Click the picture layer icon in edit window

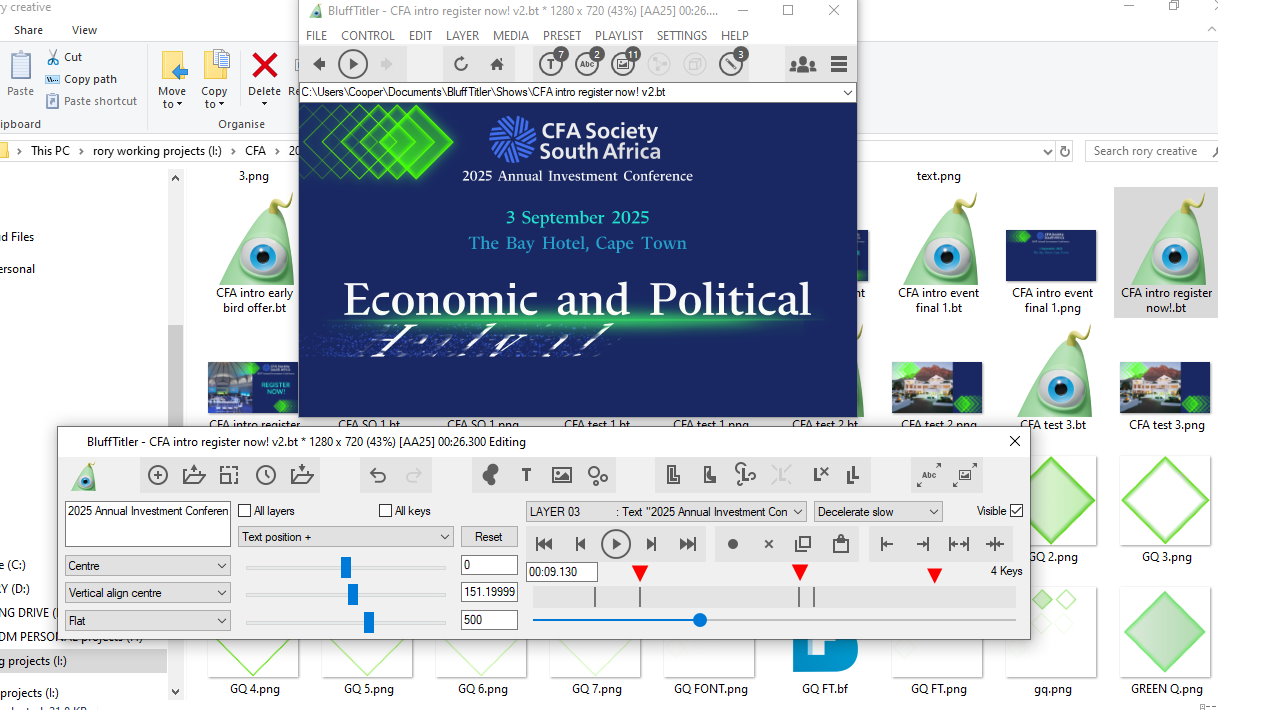click(x=562, y=476)
